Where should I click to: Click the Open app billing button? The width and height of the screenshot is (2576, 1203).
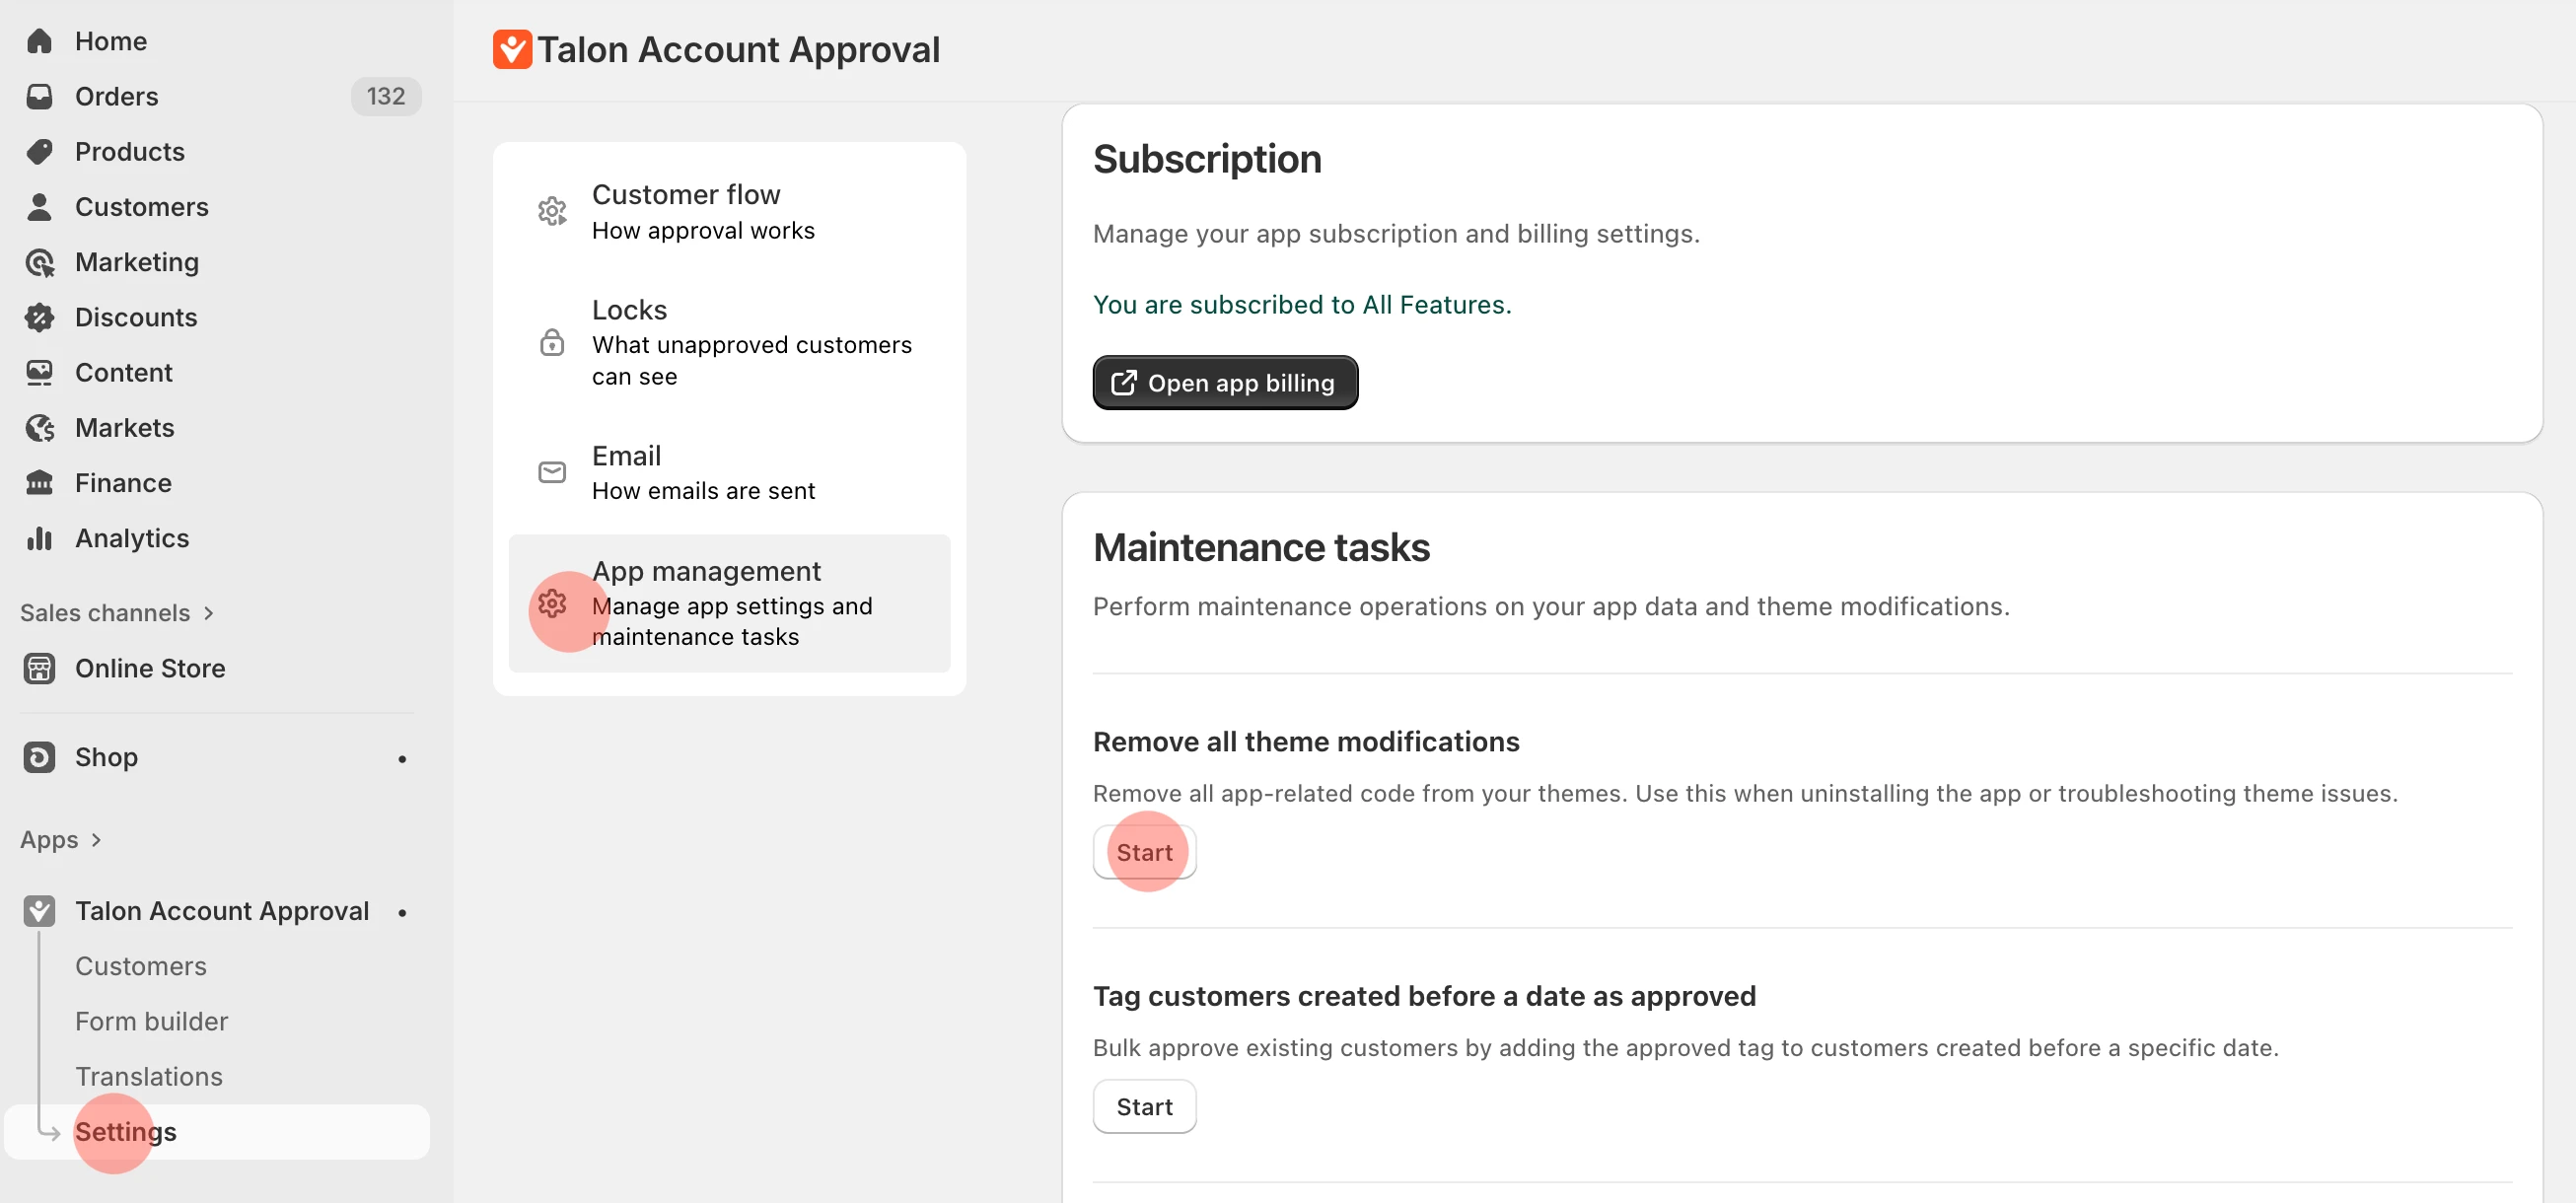pyautogui.click(x=1225, y=382)
